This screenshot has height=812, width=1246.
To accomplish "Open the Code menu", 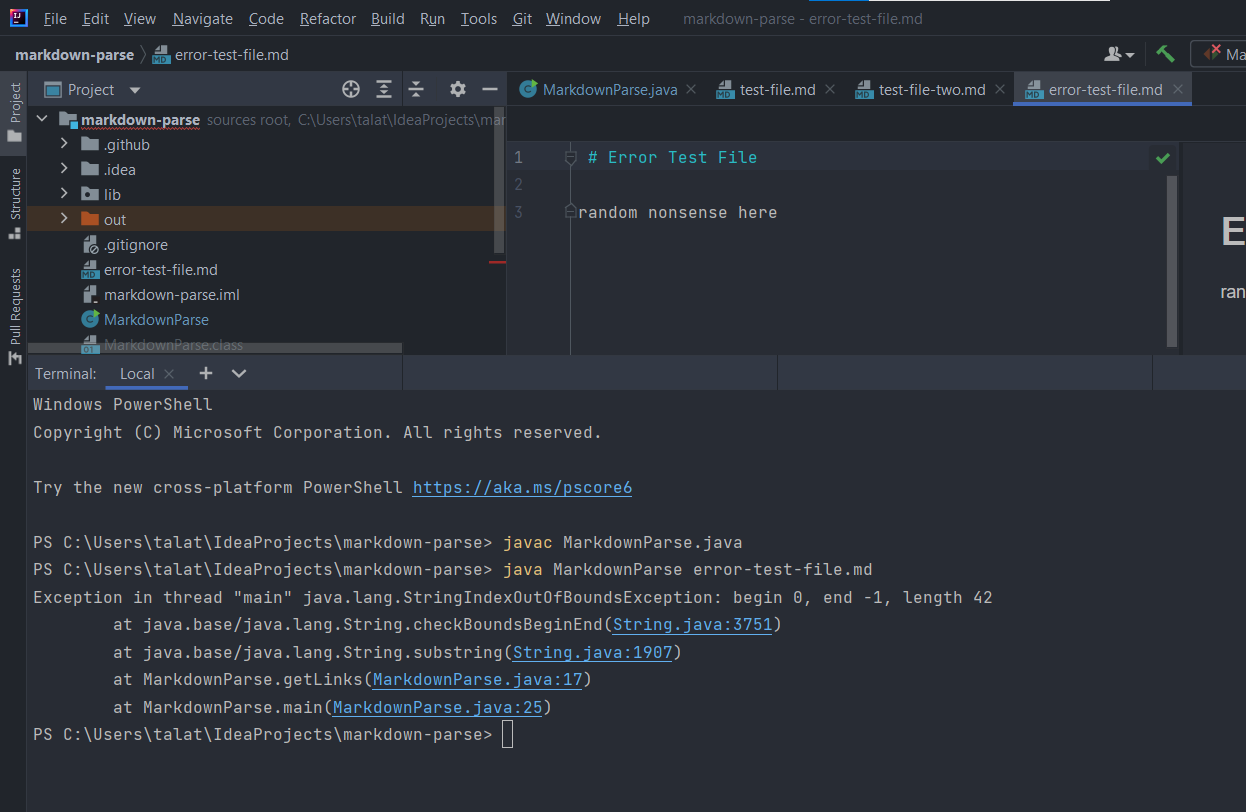I will tap(266, 19).
